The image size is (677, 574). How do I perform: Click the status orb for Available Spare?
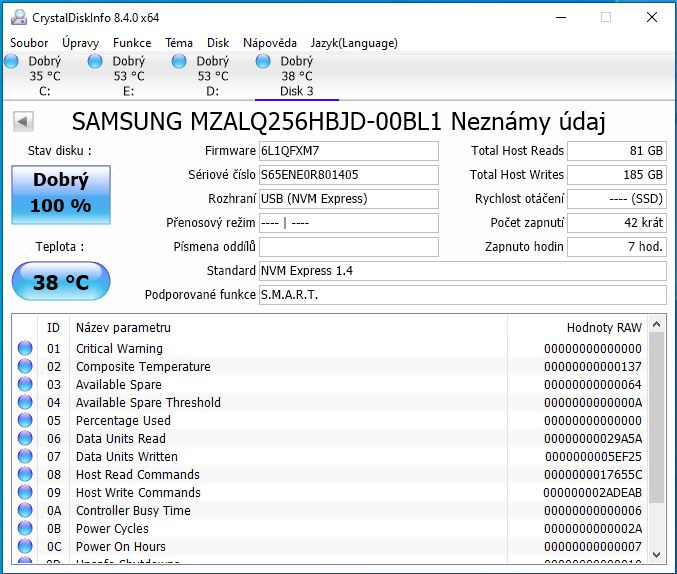(x=25, y=384)
